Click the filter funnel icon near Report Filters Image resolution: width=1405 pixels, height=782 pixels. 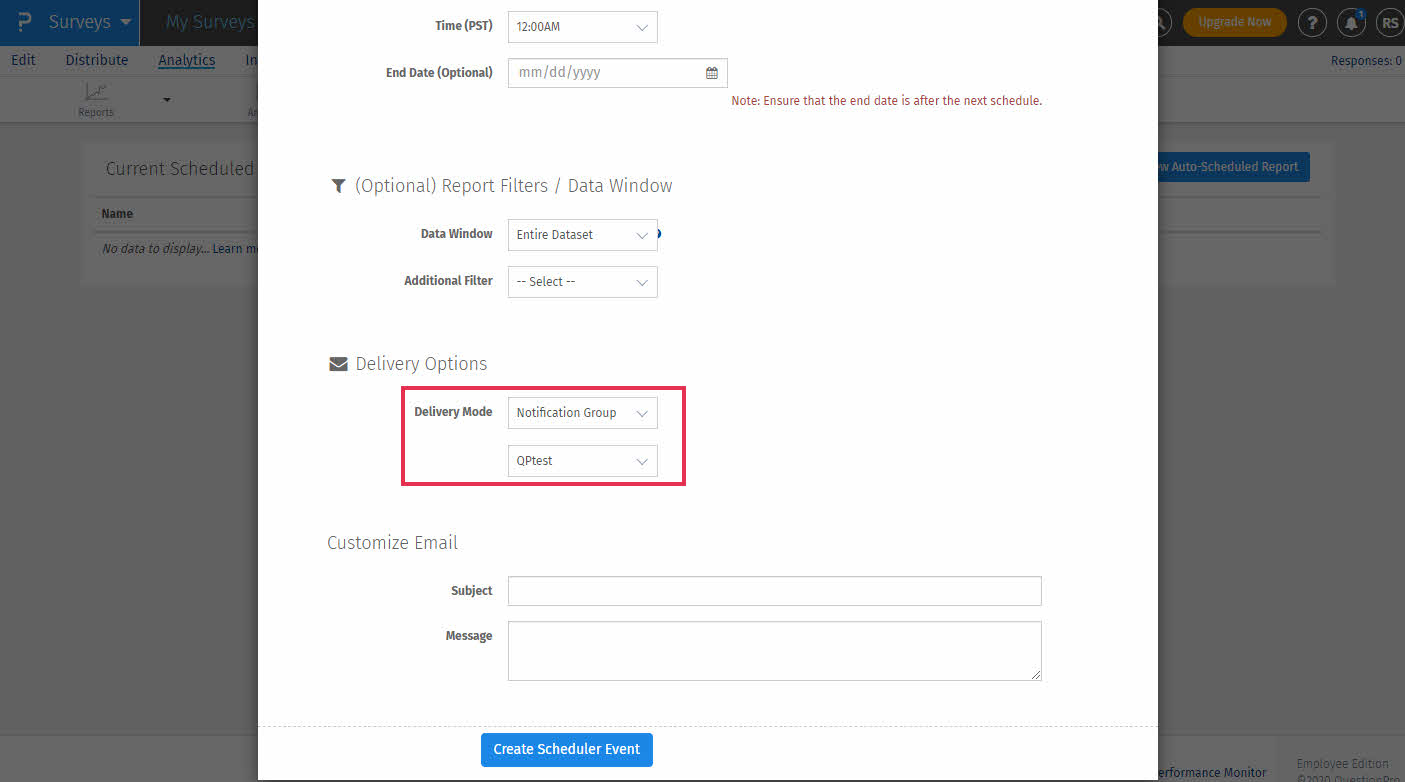(x=338, y=185)
